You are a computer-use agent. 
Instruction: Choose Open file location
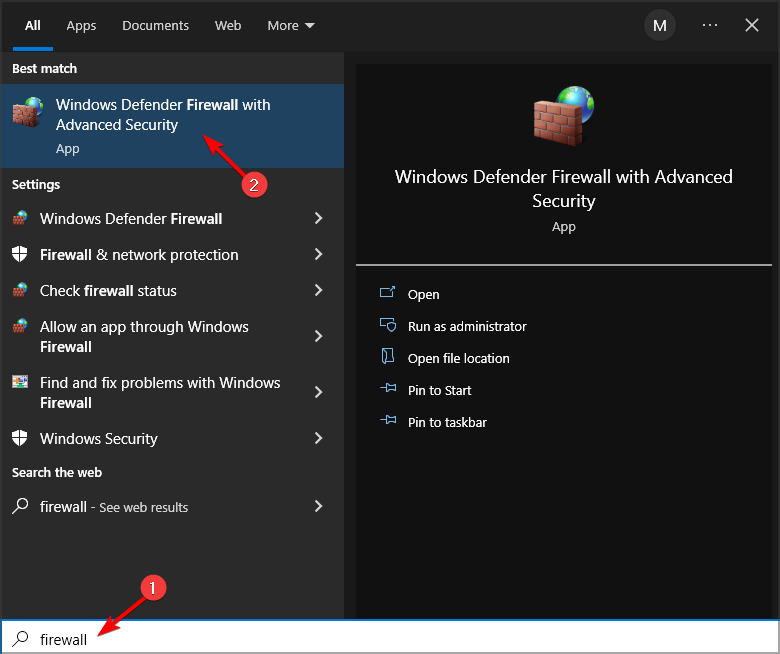tap(459, 358)
